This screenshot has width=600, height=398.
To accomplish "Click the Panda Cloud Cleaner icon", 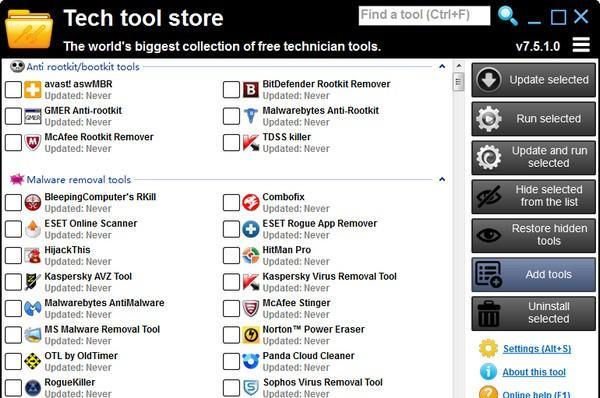I will [251, 361].
